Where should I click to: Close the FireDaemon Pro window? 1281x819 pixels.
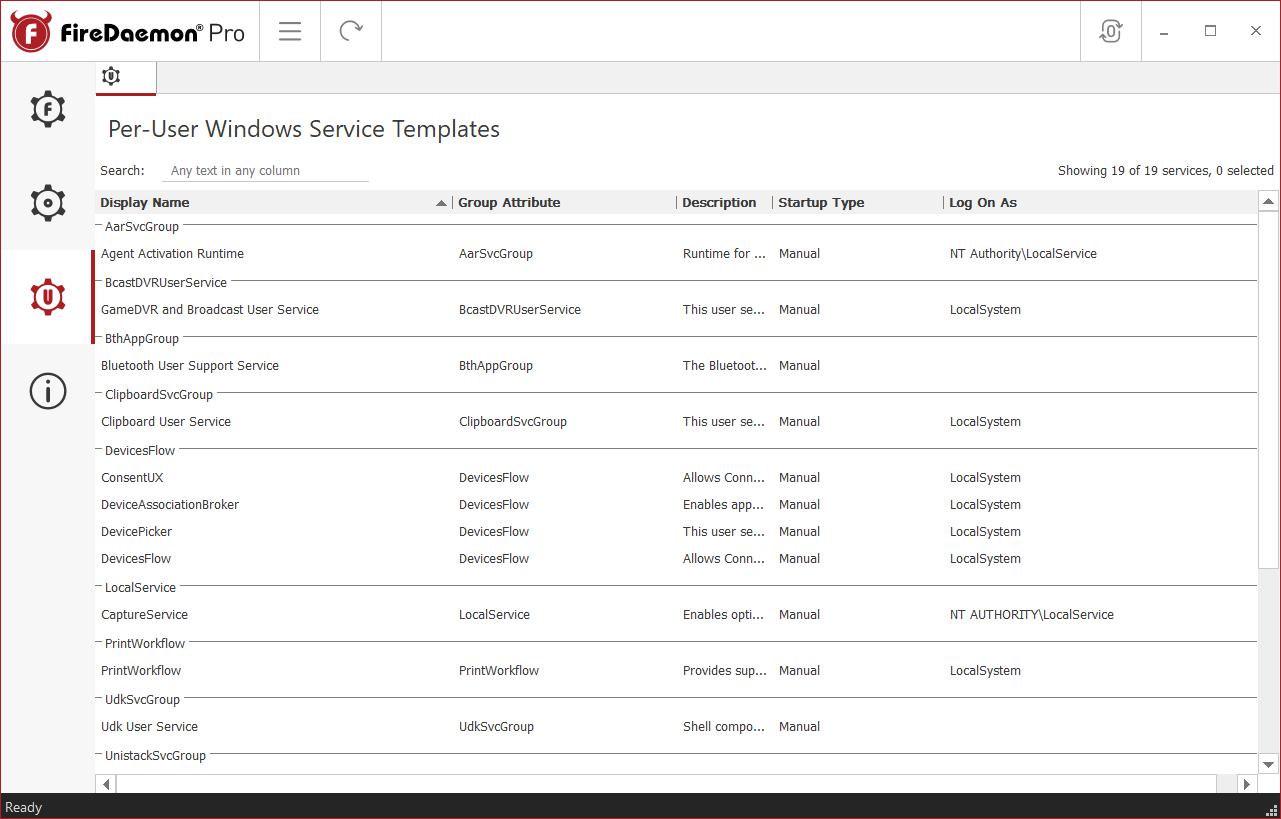(1256, 31)
